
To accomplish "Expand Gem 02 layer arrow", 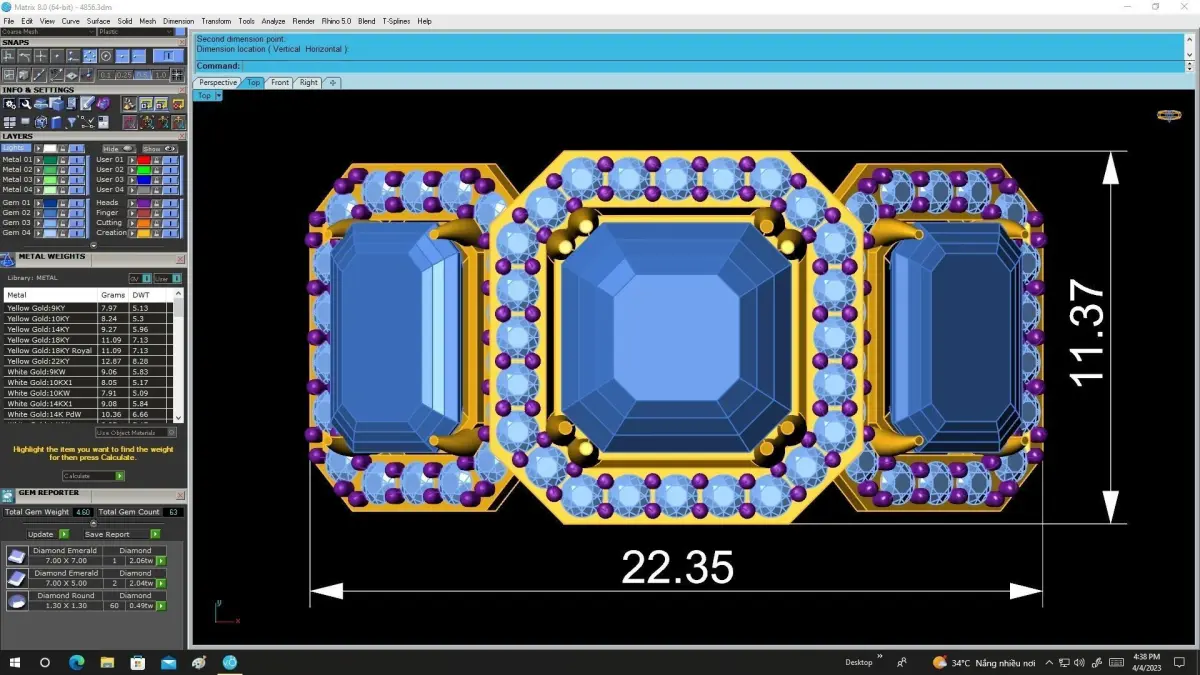I will click(x=38, y=213).
